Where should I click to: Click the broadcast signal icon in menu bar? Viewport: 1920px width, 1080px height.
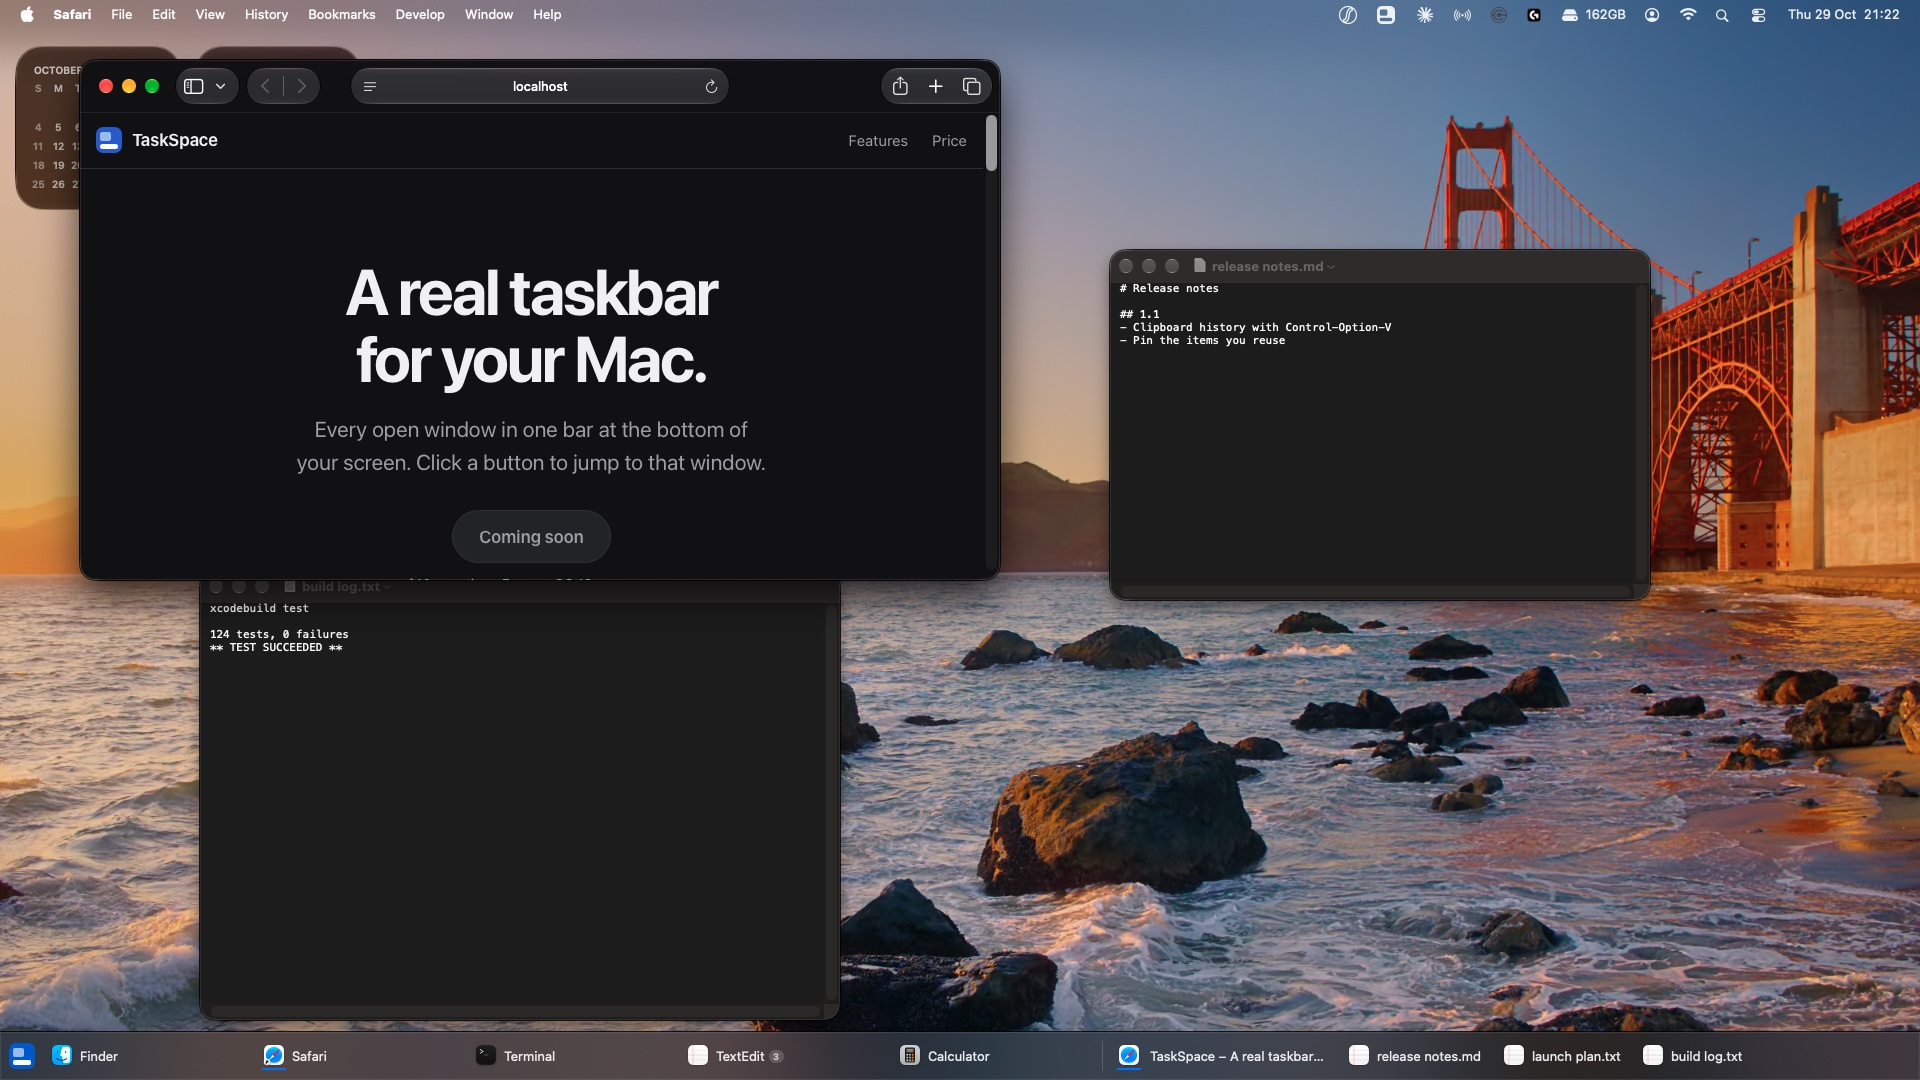pos(1462,15)
